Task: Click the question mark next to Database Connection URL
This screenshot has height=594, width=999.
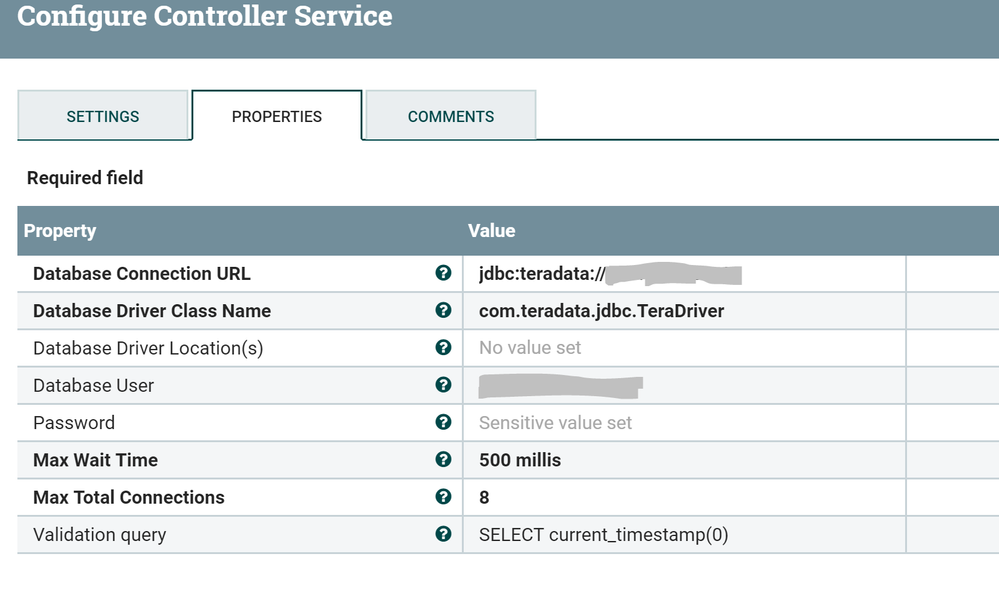Action: [443, 273]
